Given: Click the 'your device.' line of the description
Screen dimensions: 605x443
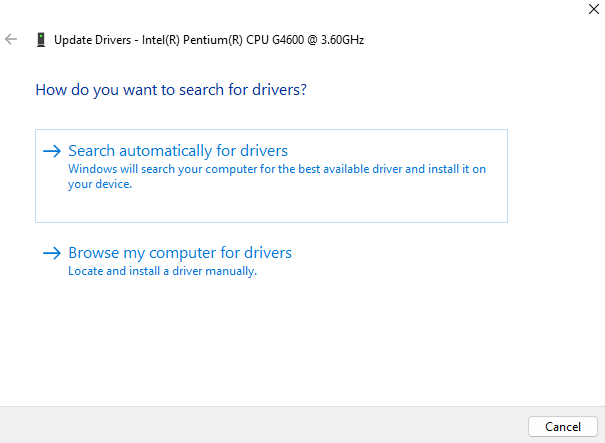Looking at the screenshot, I should click(100, 184).
